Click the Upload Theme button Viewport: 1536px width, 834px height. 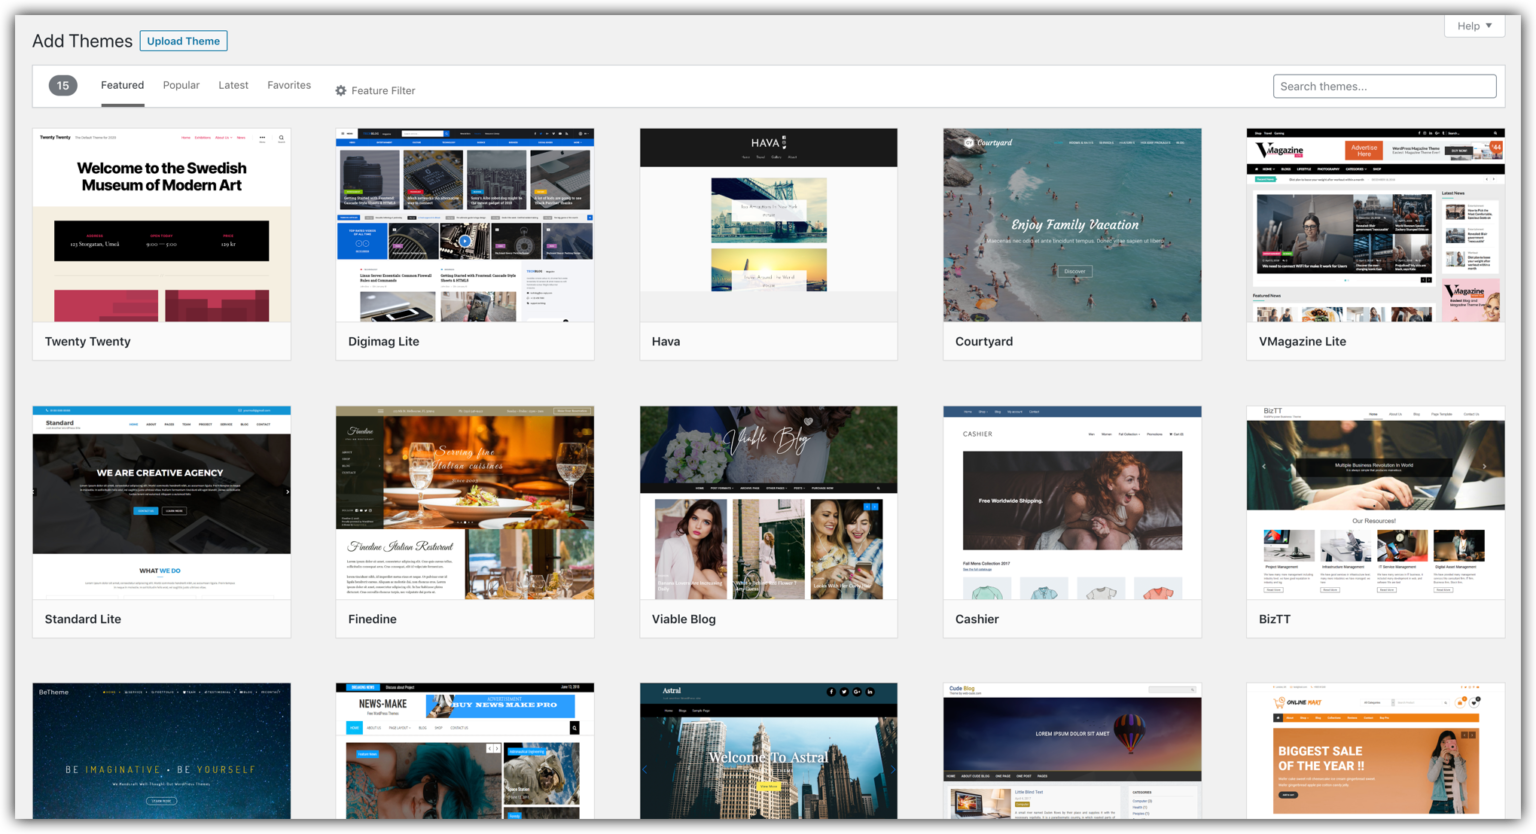[x=183, y=41]
